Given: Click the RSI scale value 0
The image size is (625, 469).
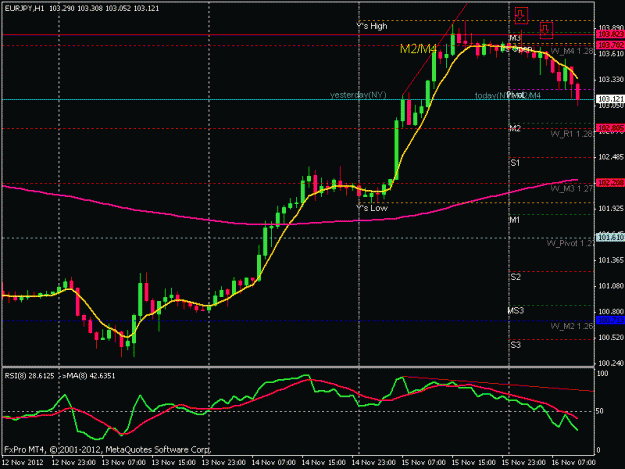Looking at the screenshot, I should coord(598,450).
